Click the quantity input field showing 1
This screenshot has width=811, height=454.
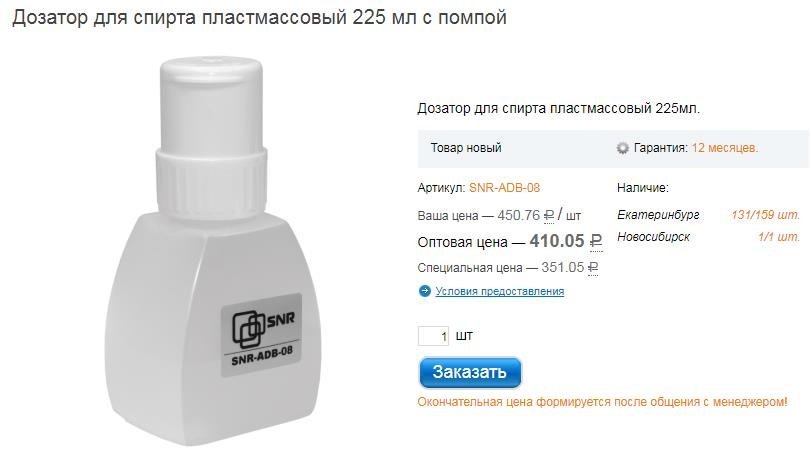tap(433, 336)
